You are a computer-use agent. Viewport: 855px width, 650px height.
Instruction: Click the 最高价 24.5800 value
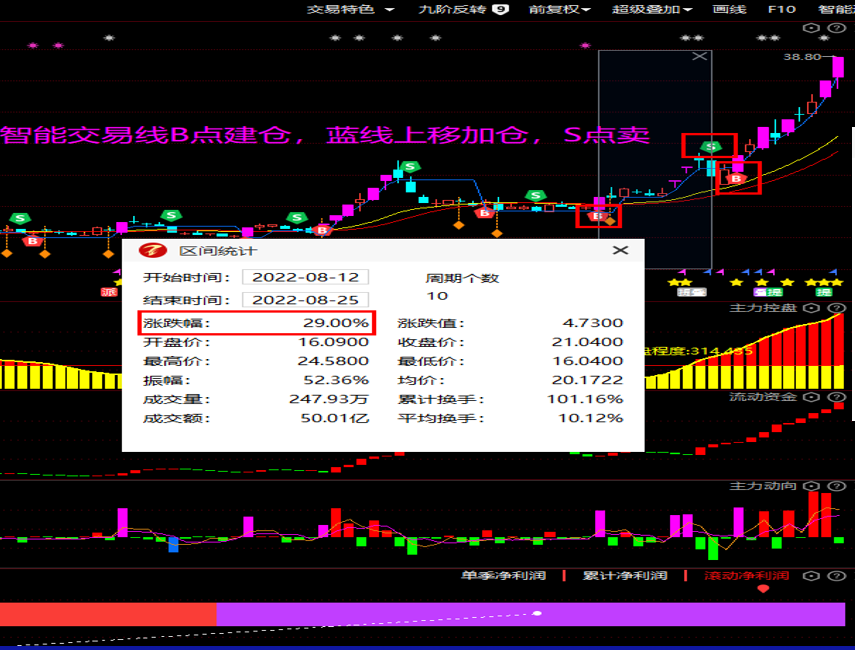[x=333, y=360]
